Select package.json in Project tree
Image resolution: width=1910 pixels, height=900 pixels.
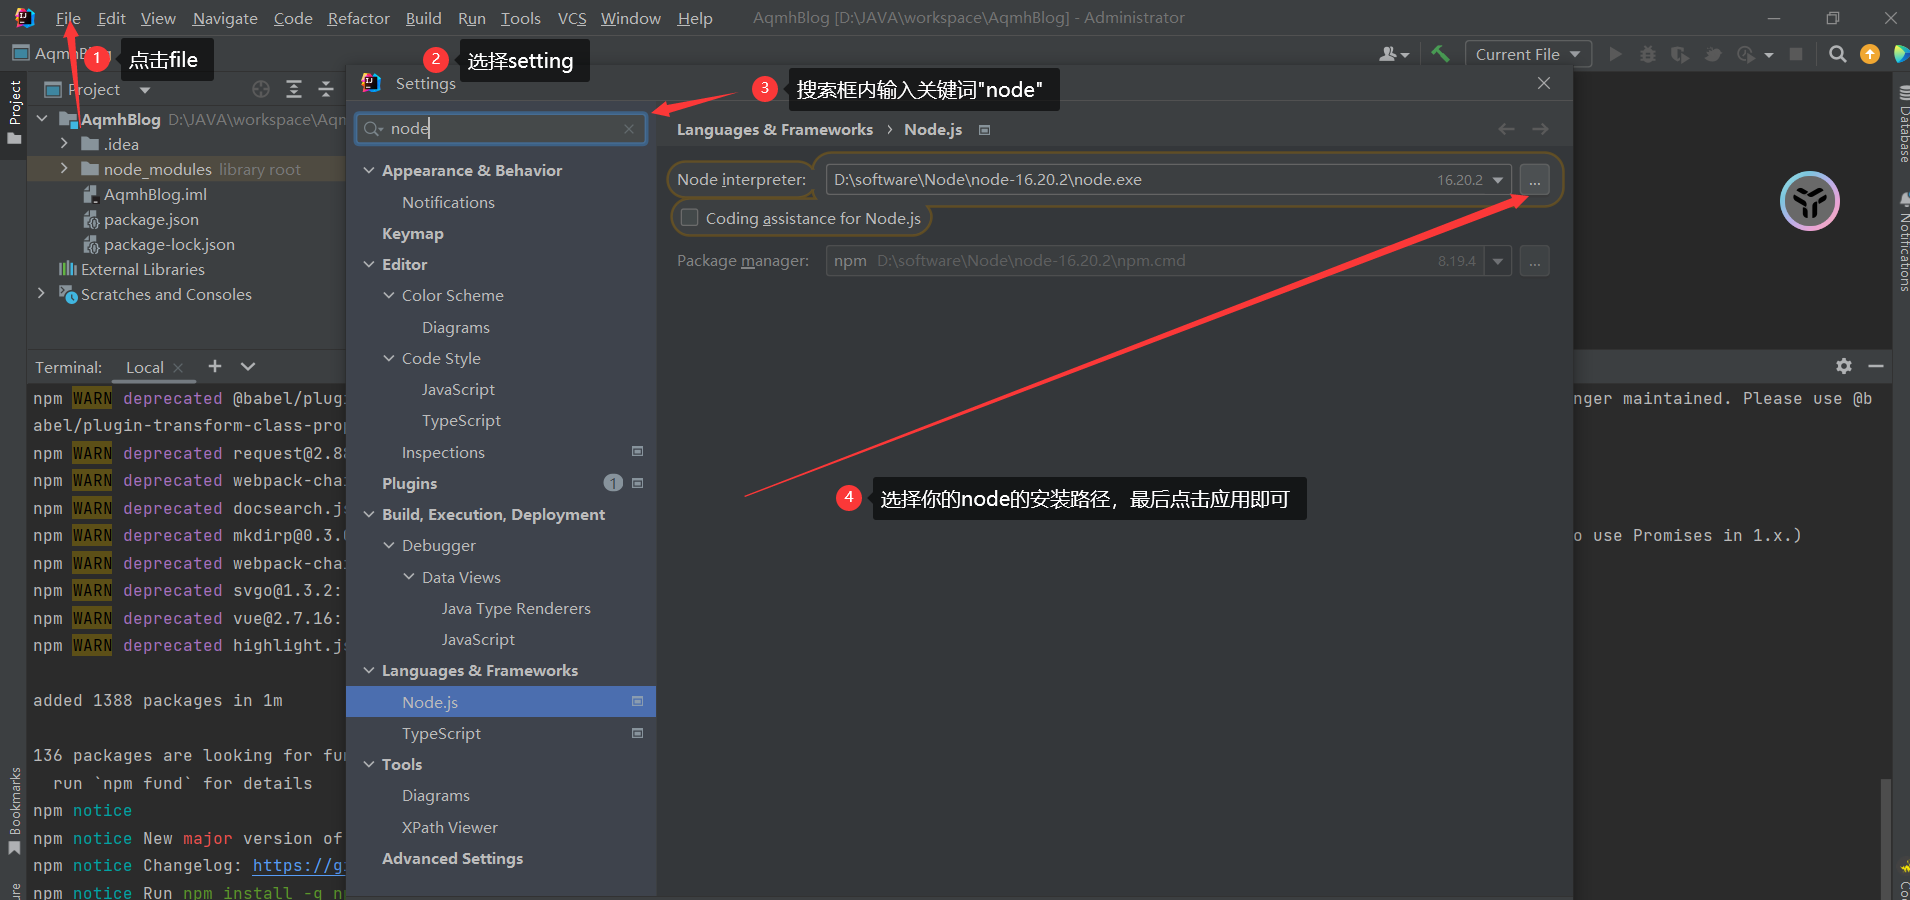pyautogui.click(x=151, y=219)
